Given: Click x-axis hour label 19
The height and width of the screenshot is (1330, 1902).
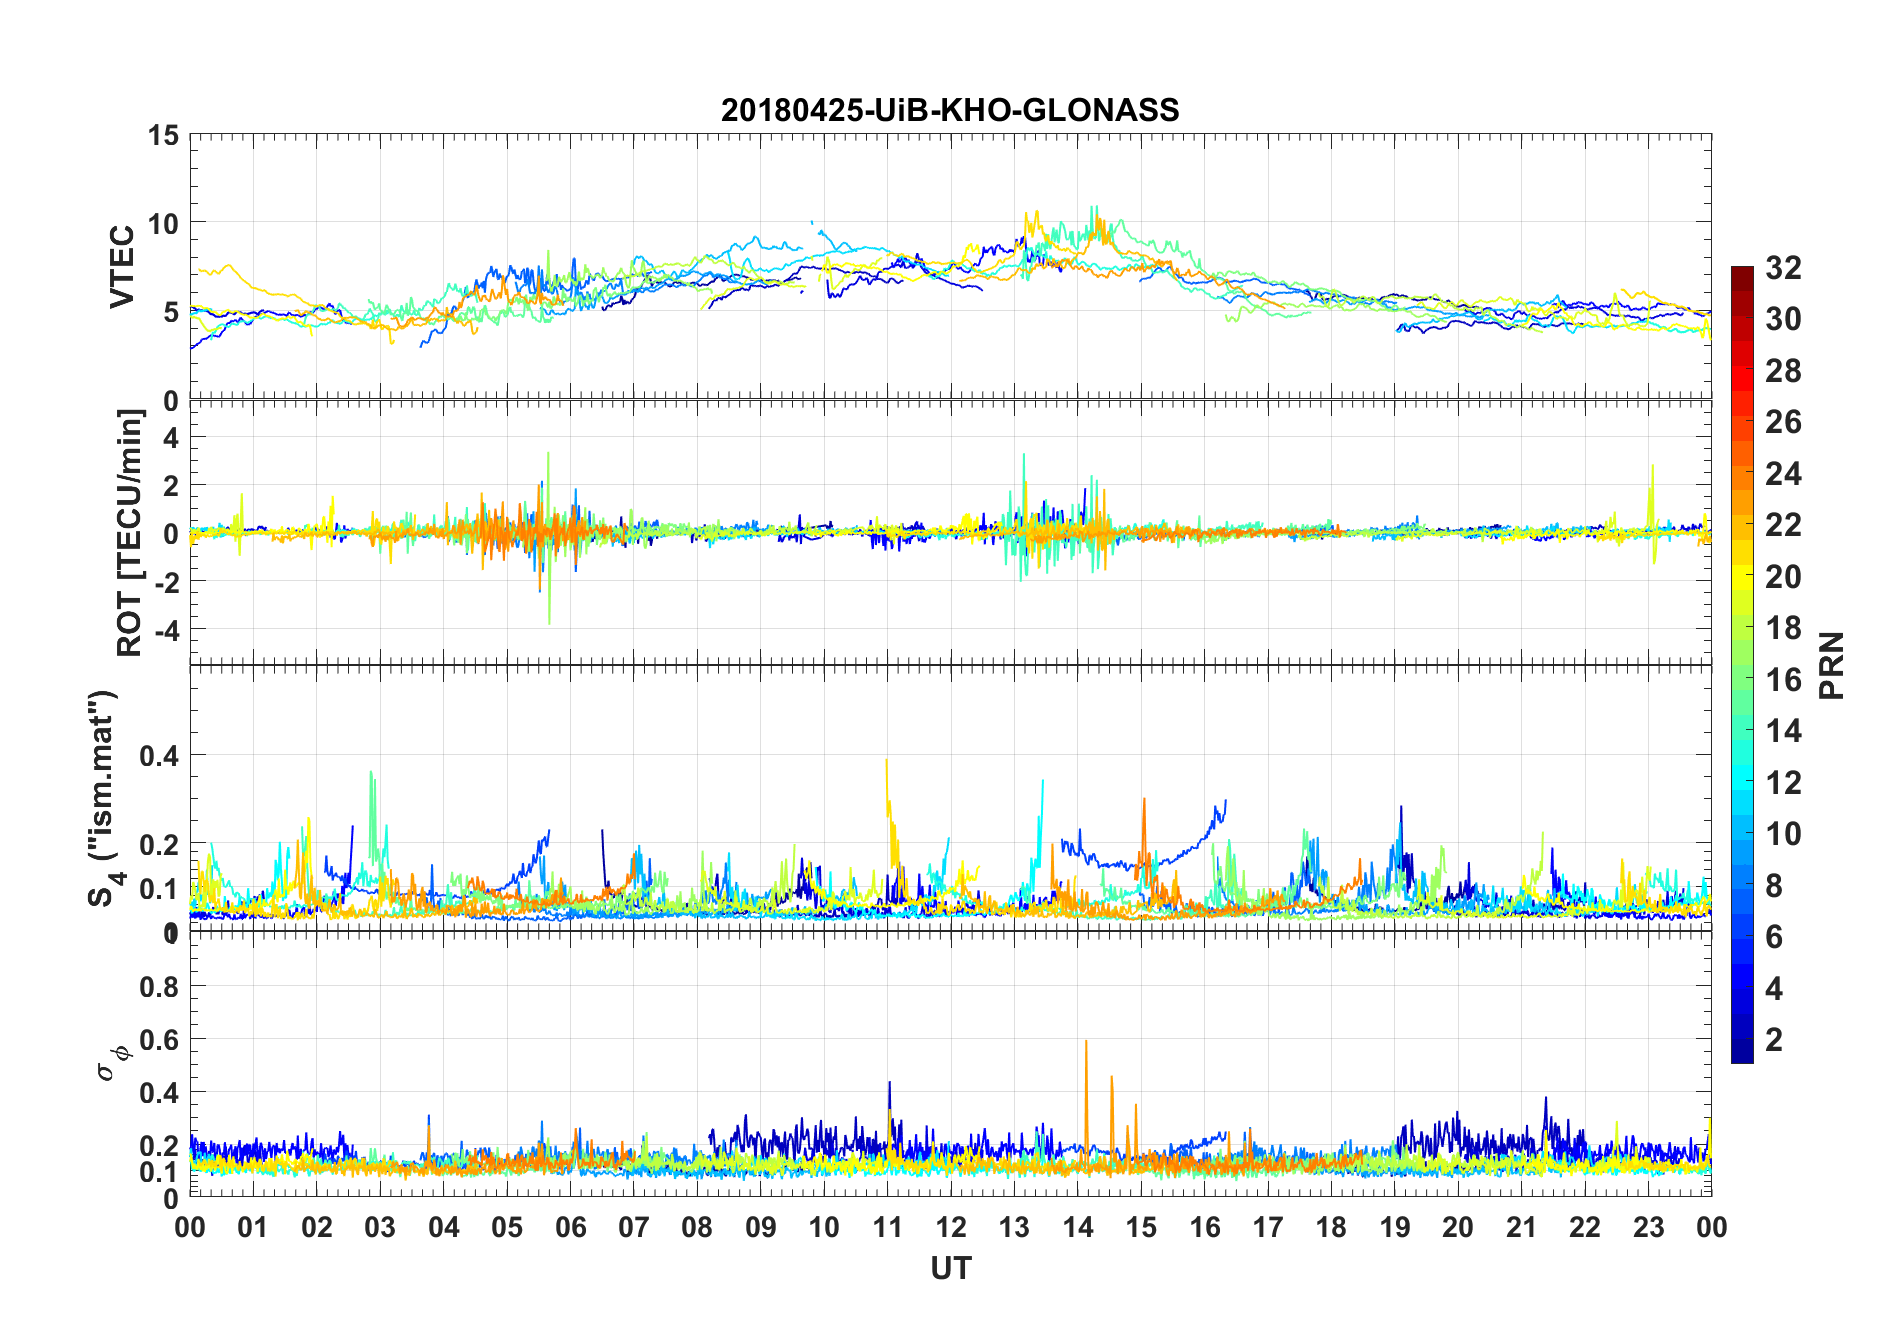Looking at the screenshot, I should (x=1395, y=1227).
